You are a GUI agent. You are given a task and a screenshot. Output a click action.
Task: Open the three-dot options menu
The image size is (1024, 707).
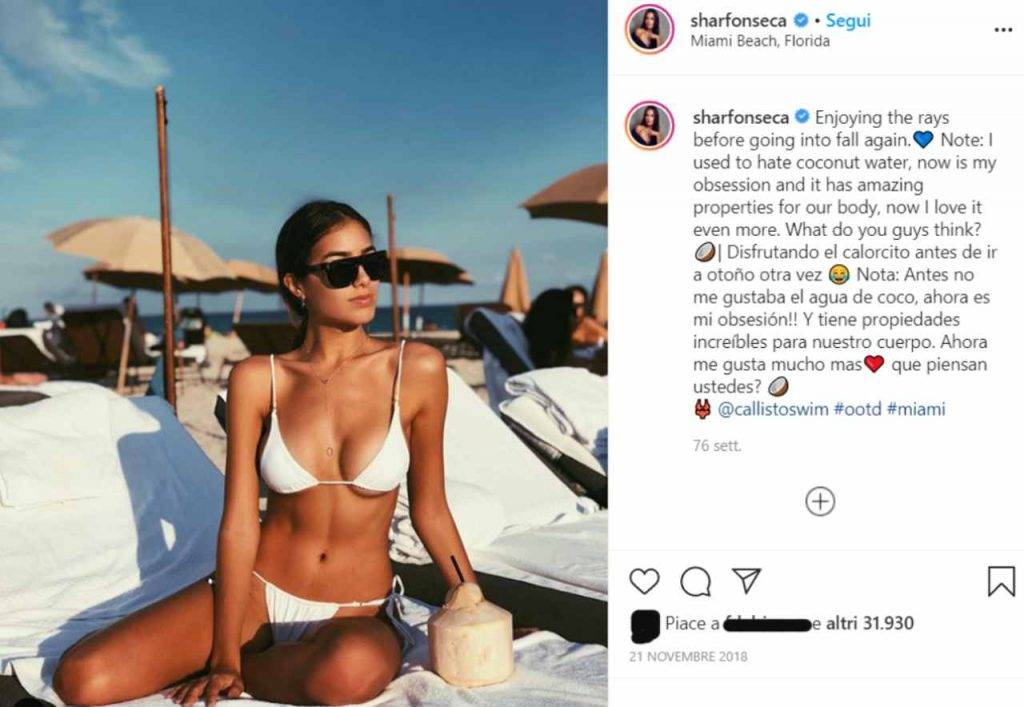(1002, 31)
